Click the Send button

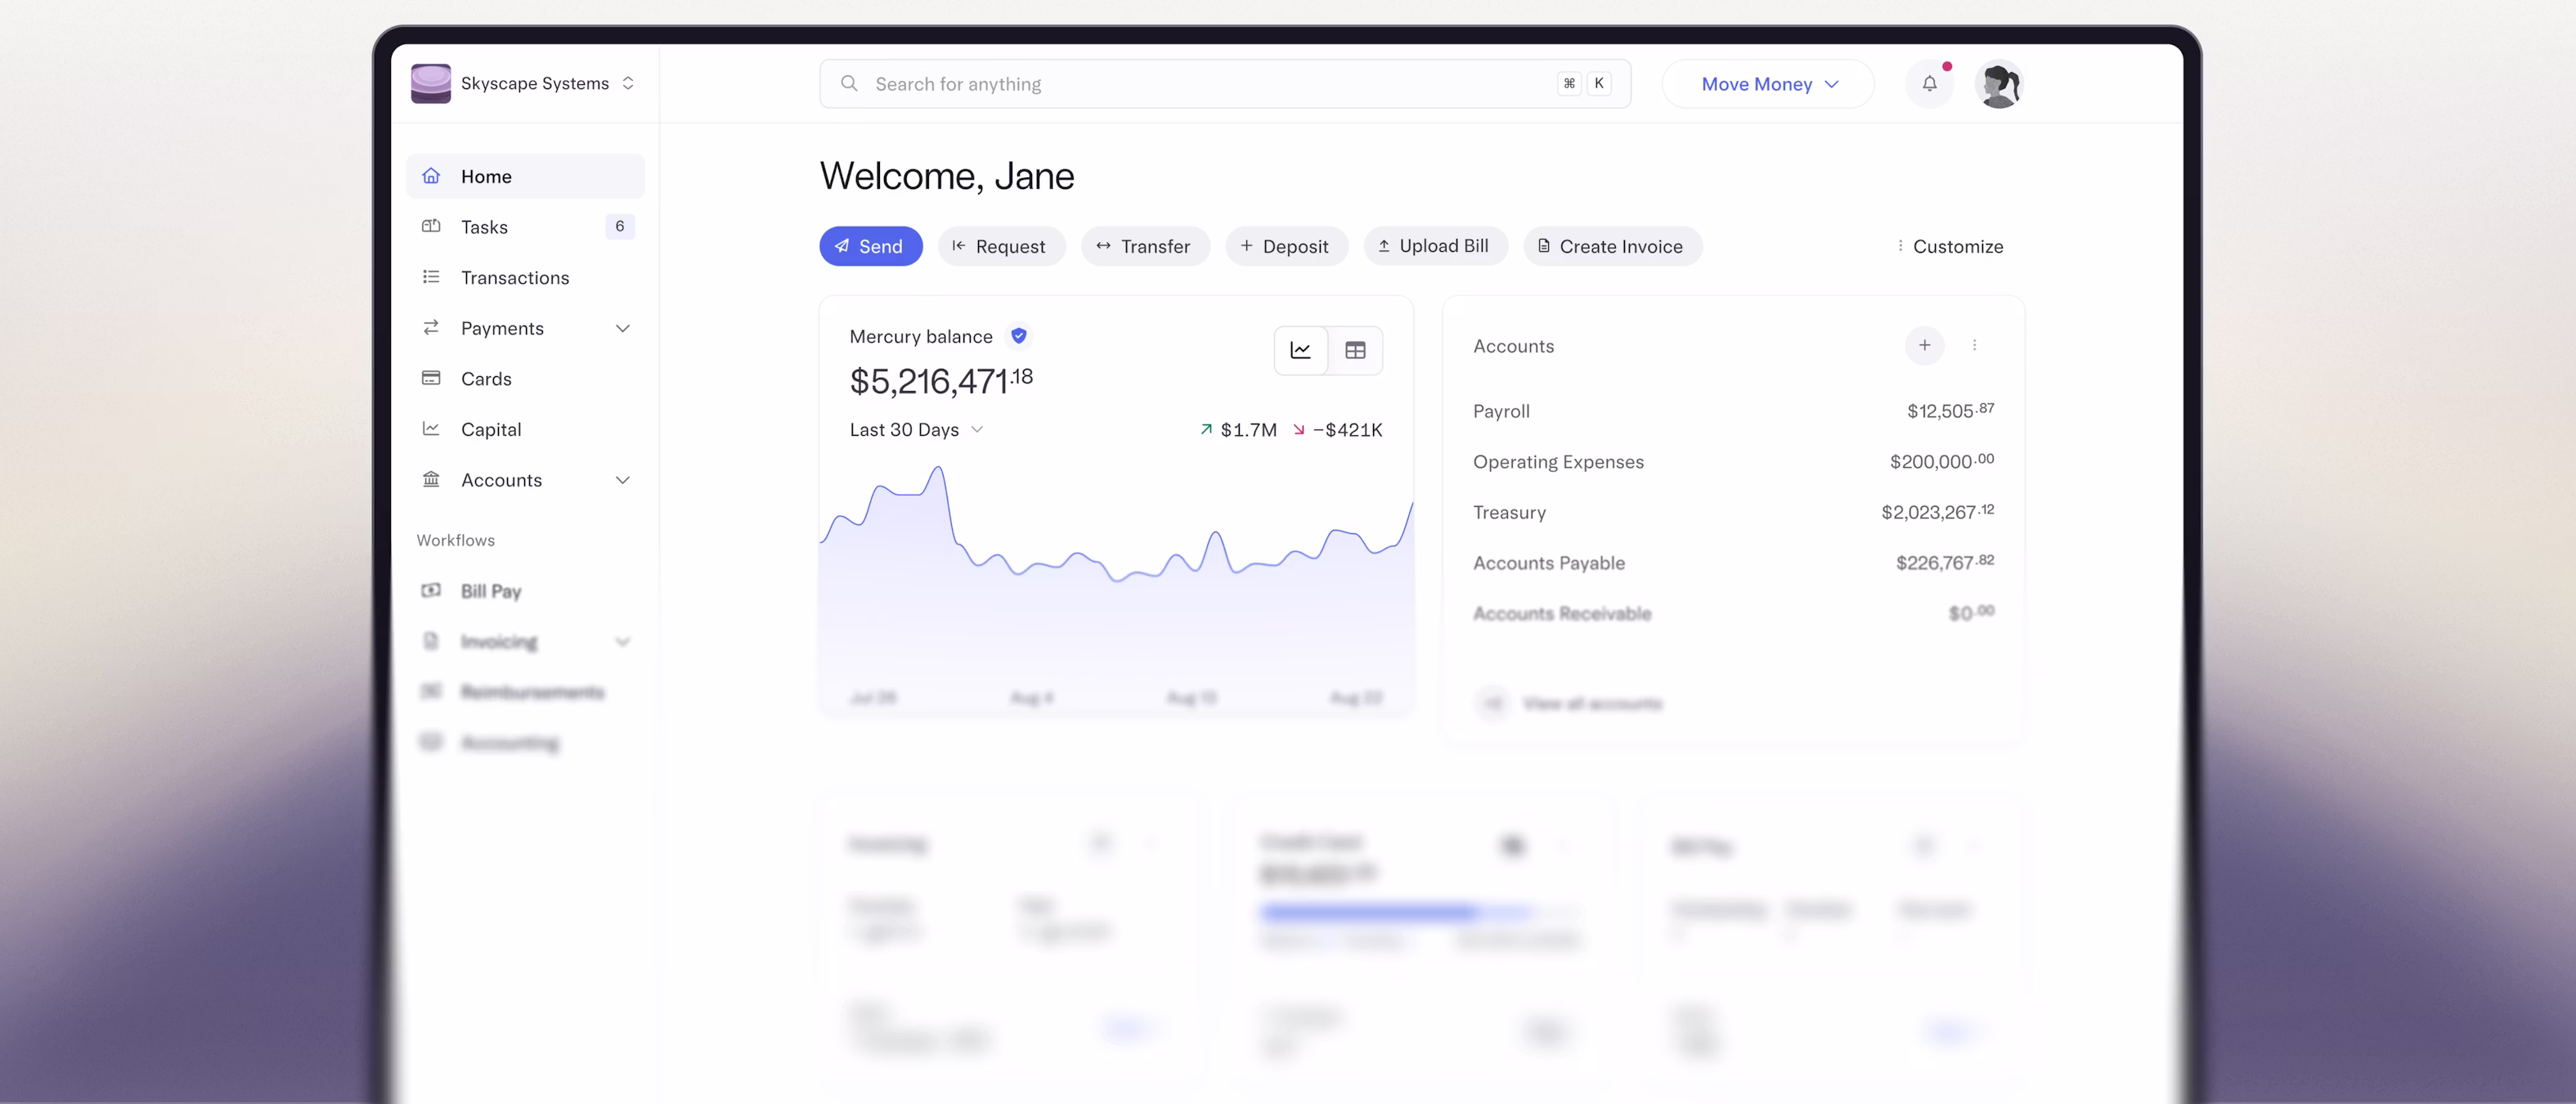[871, 246]
